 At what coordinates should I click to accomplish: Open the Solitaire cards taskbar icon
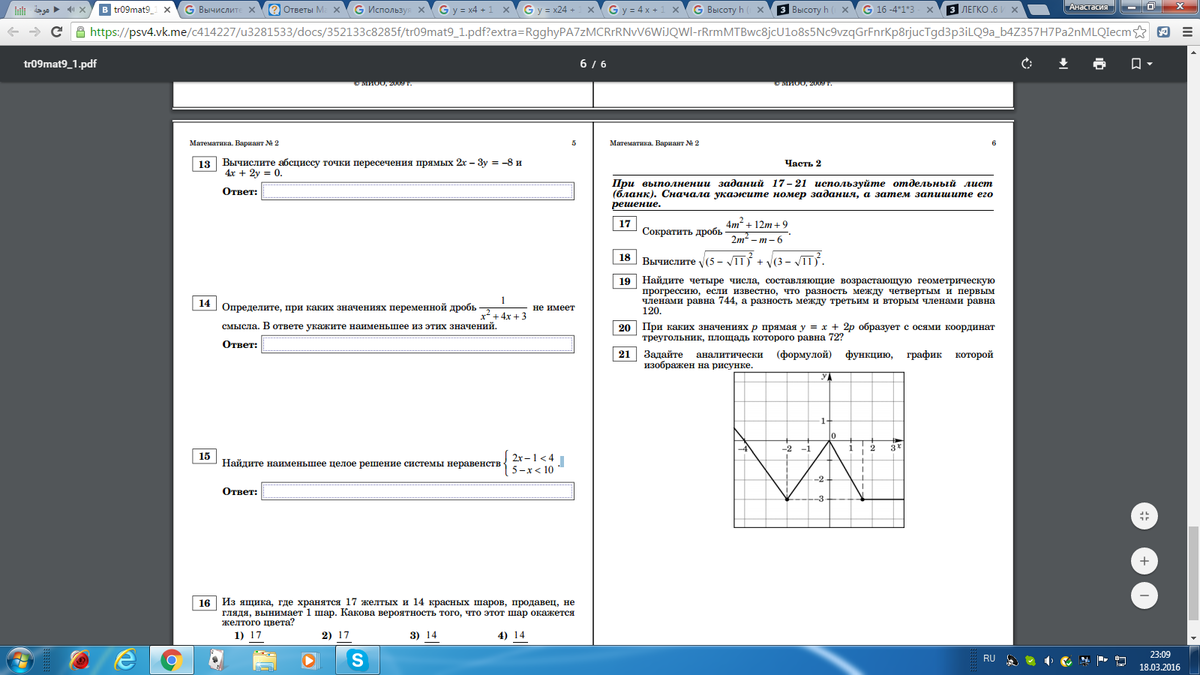pos(218,660)
